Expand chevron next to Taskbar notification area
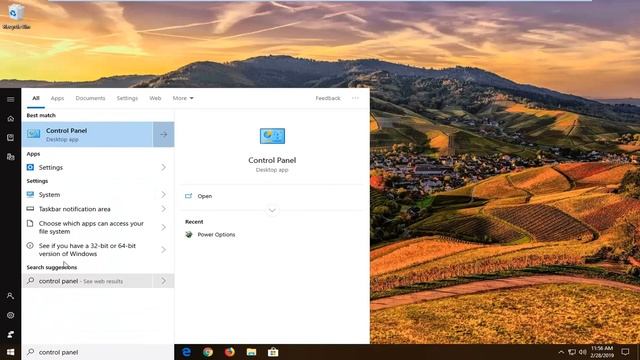Screen dimensions: 640x360 pyautogui.click(x=164, y=209)
